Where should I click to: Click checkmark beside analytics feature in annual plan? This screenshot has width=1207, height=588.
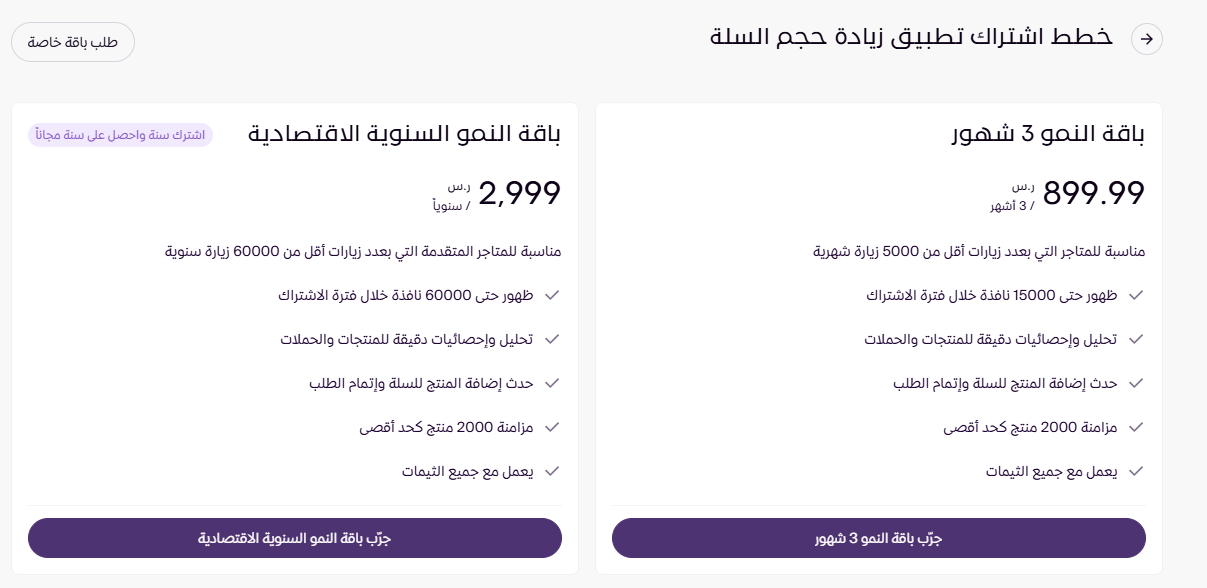coord(551,340)
